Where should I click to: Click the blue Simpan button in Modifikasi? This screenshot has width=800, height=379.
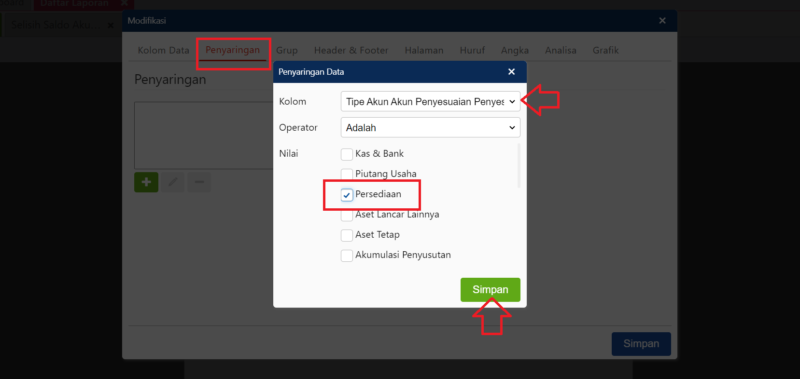click(x=641, y=344)
